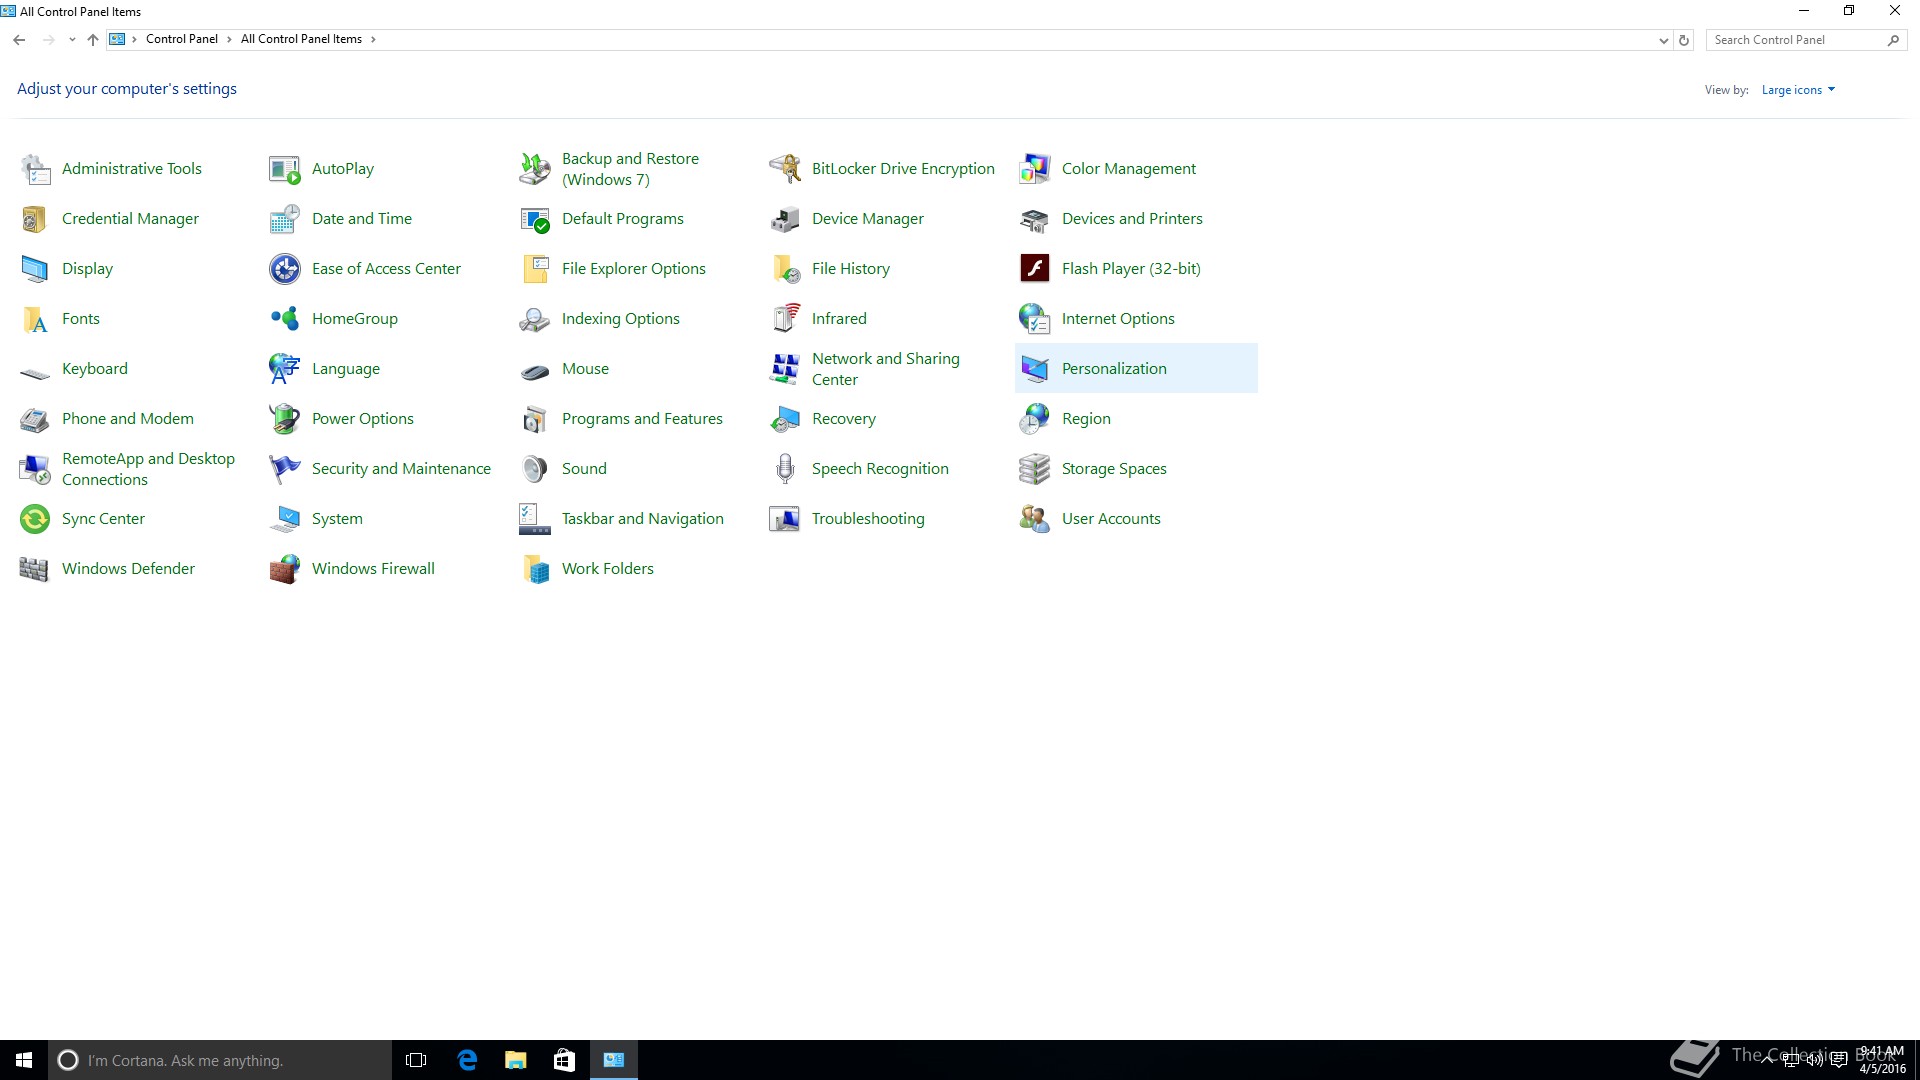Expand chevron after All Control Panel Items
The image size is (1920, 1080).
click(x=373, y=40)
